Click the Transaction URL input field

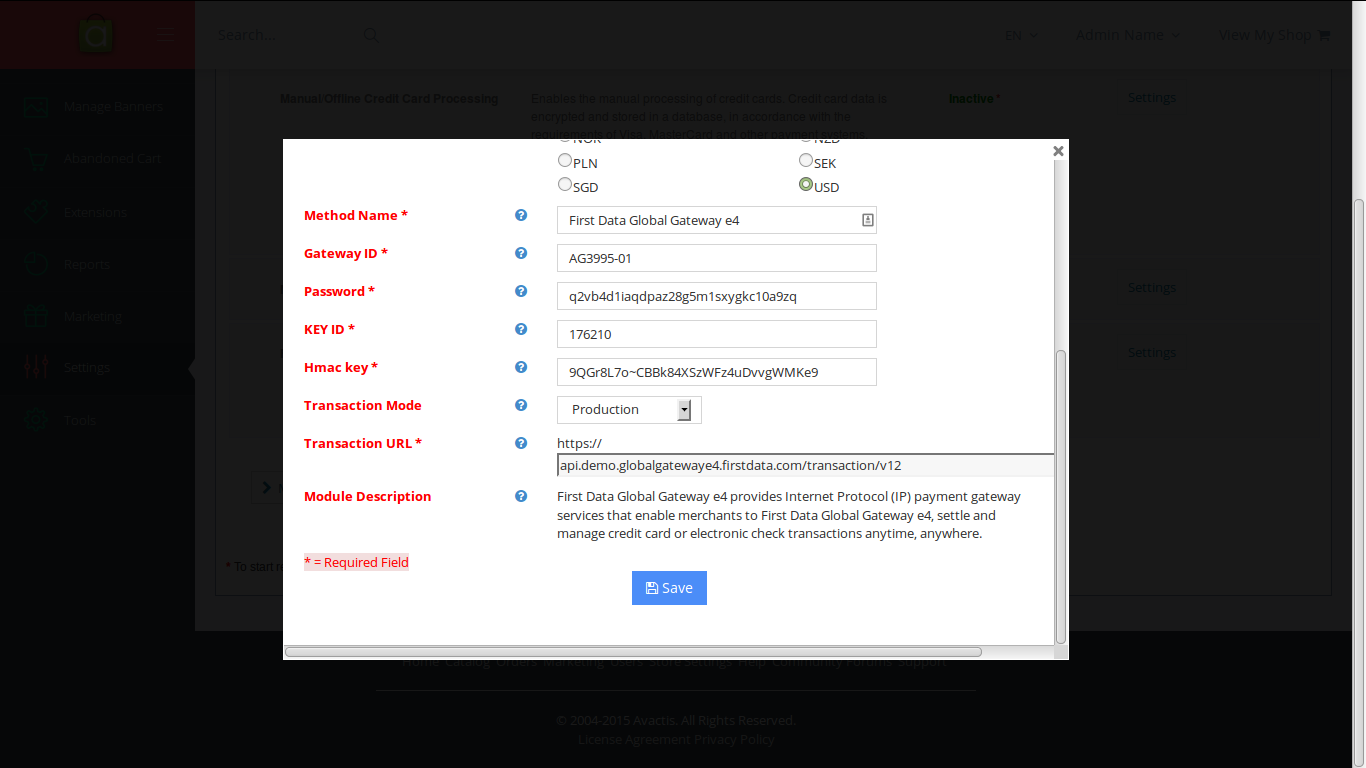(805, 465)
